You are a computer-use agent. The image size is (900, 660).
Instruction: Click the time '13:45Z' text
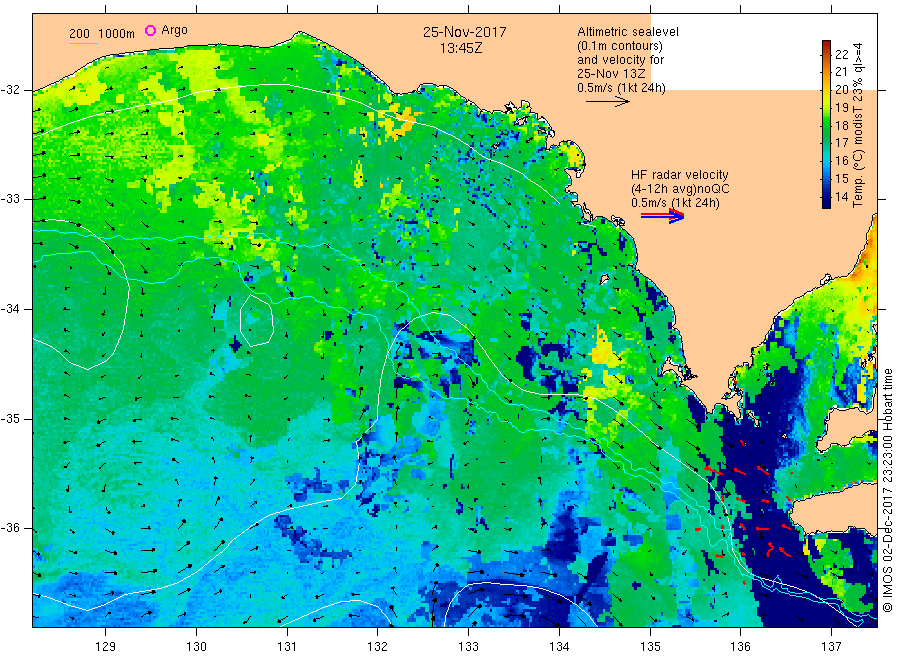tap(461, 48)
